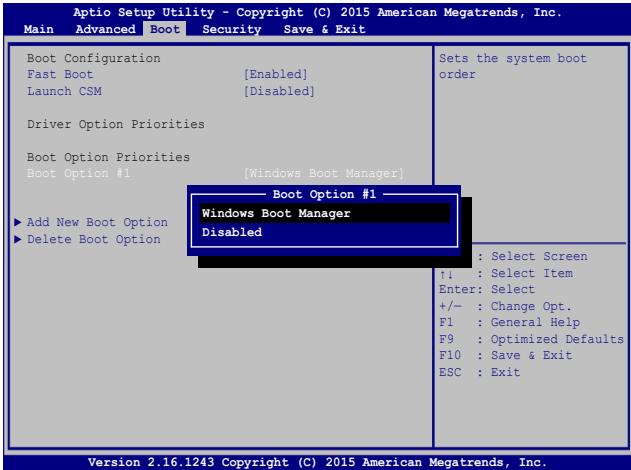Screen dimensions: 631x470
Task: Click the ESC Exit key hint
Action: pyautogui.click(x=480, y=373)
